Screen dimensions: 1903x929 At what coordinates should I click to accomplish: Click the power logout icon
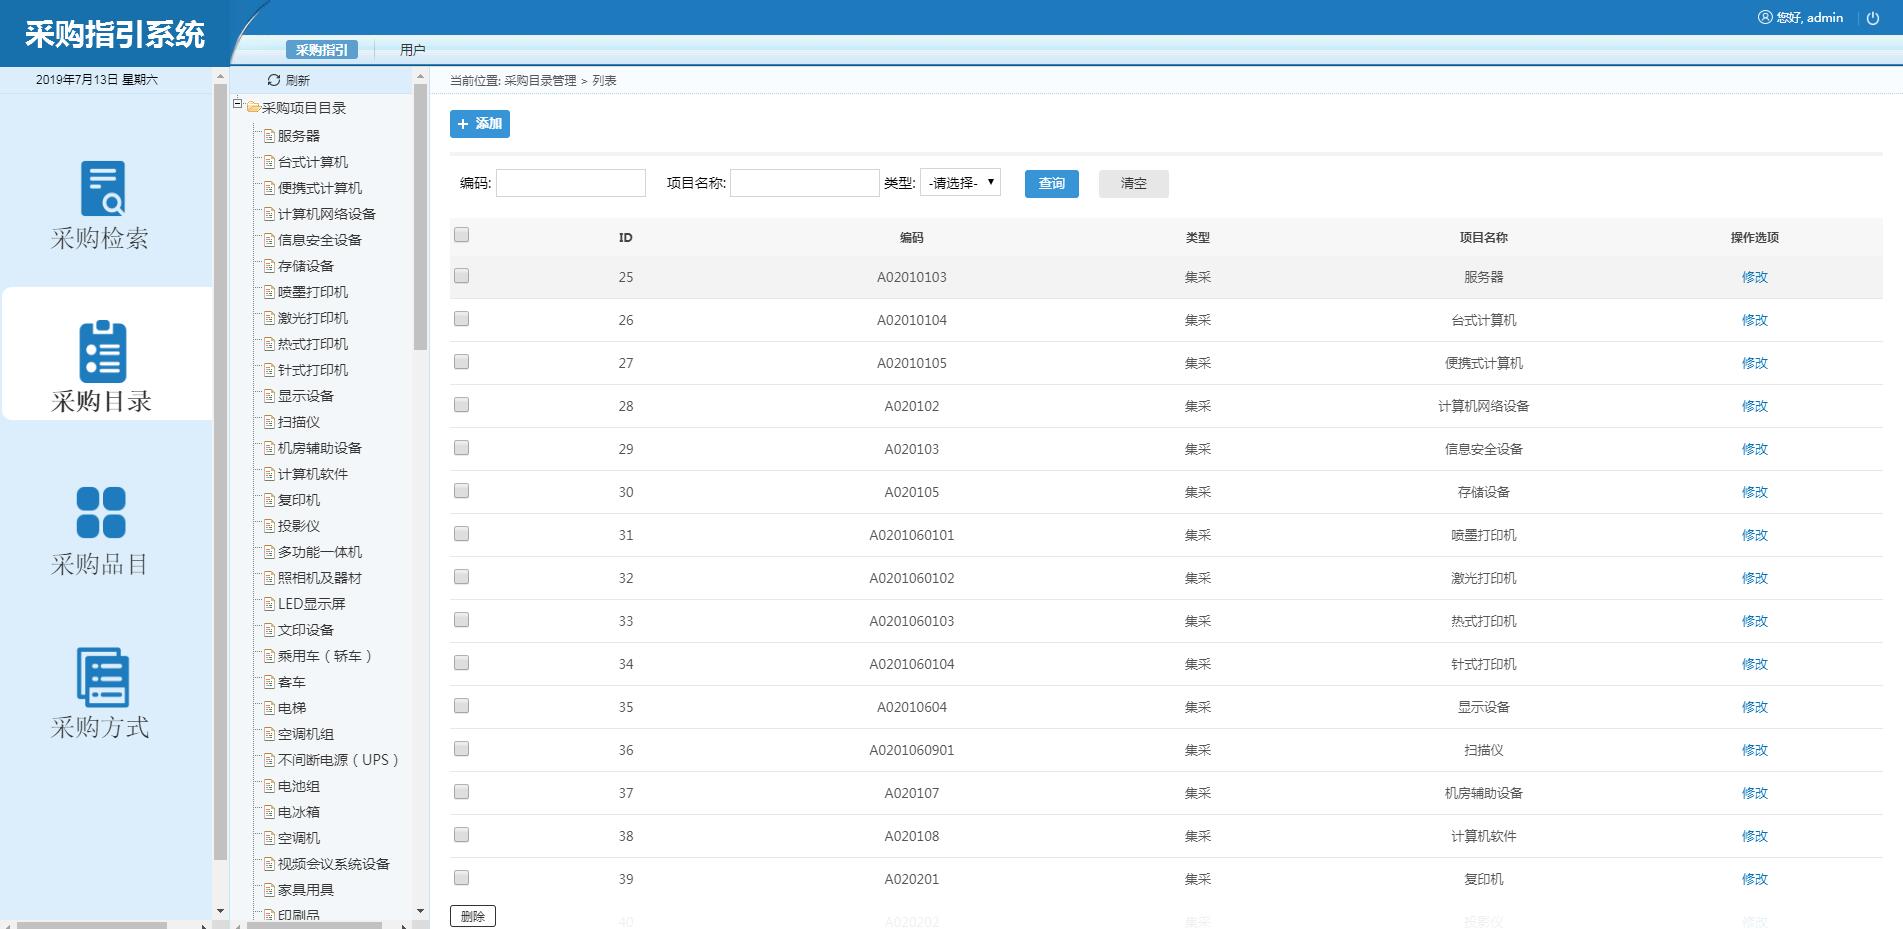pos(1873,18)
